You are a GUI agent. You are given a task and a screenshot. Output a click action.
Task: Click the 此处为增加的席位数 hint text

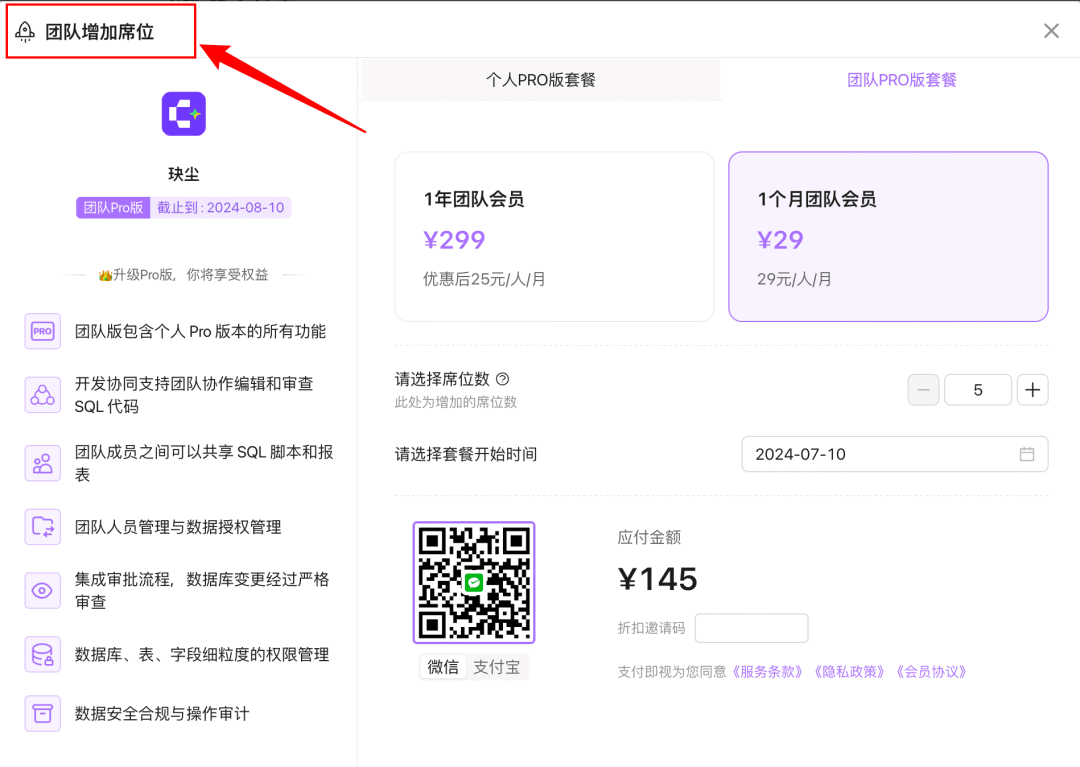tap(455, 402)
